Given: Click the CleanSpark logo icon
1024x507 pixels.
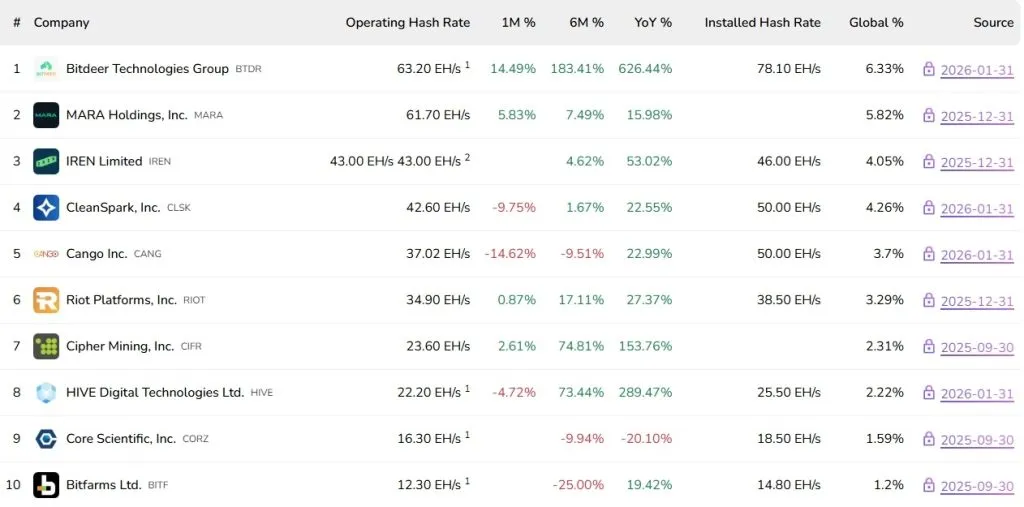Looking at the screenshot, I should point(46,208).
